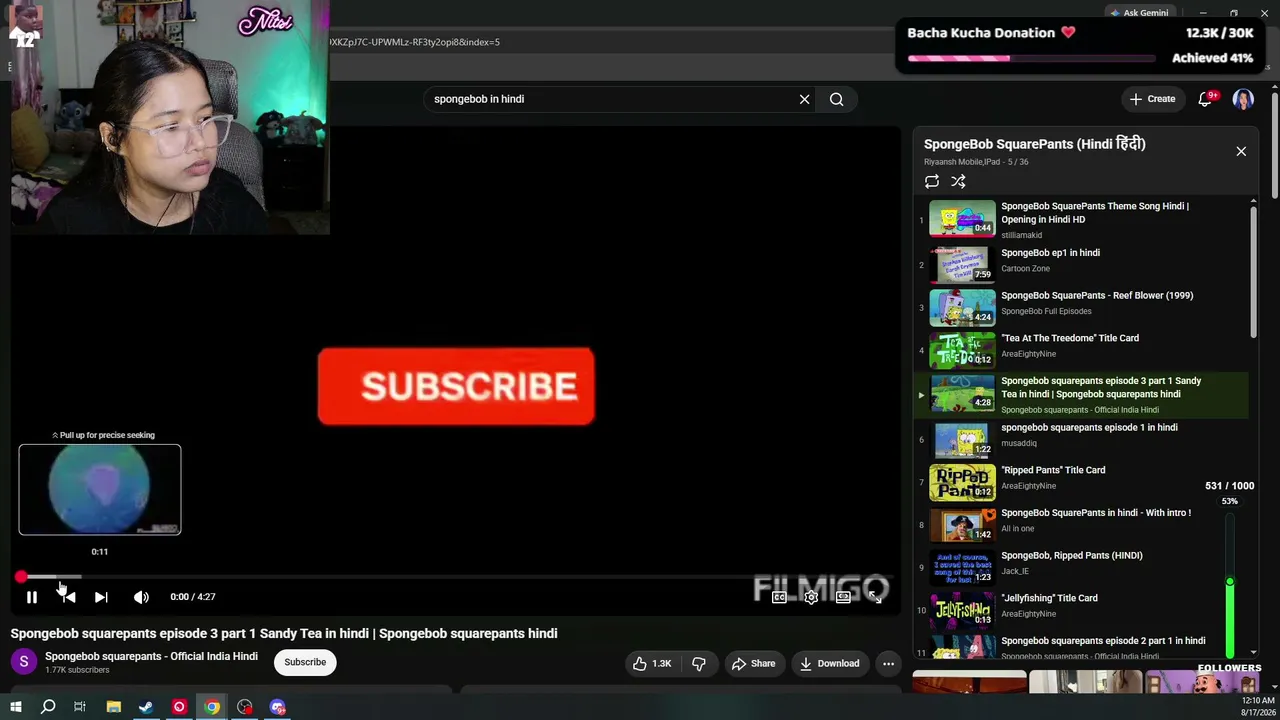Screen dimensions: 1280x720
Task: Switch to theater mode view
Action: click(x=843, y=597)
